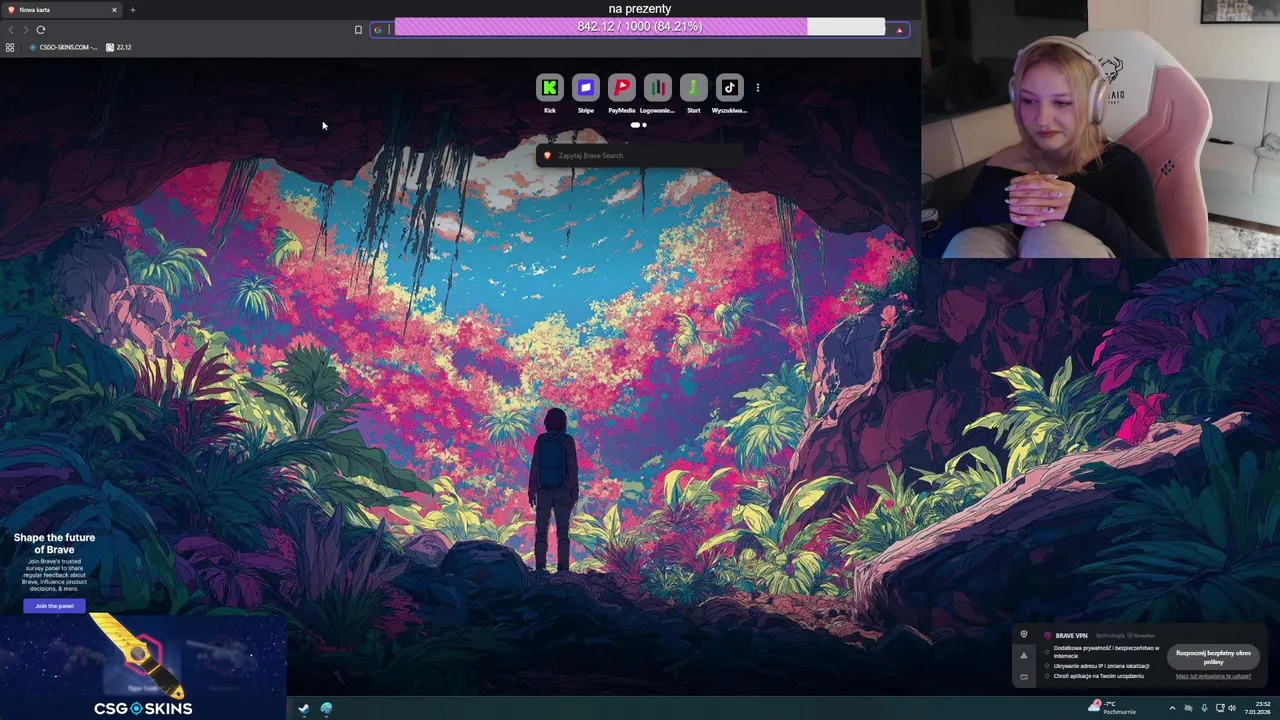Click the CSGO-SKINS banner ad

143,665
